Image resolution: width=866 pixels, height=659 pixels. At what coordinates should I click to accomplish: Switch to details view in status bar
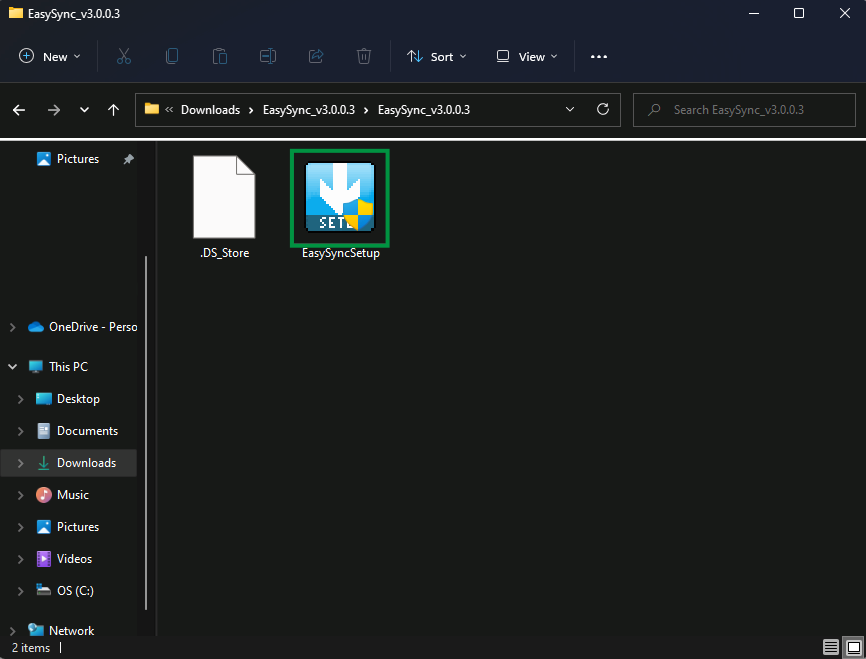(x=831, y=647)
